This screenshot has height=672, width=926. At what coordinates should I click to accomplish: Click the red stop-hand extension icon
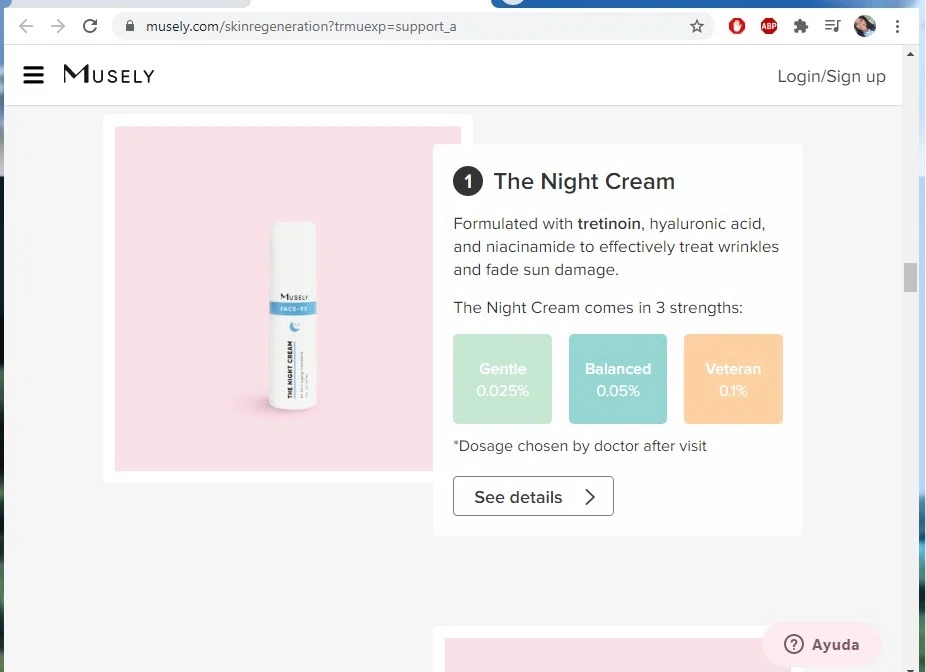coord(737,27)
